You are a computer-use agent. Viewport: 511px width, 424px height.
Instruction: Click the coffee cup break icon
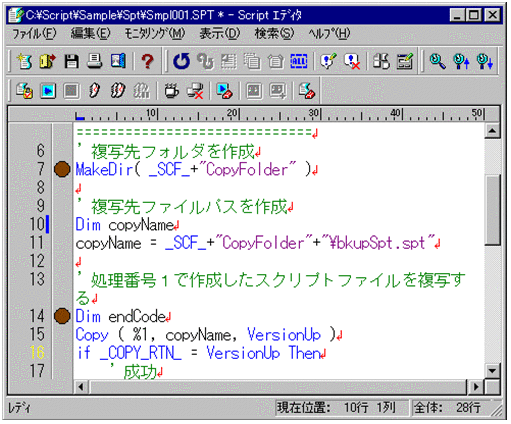coord(171,91)
